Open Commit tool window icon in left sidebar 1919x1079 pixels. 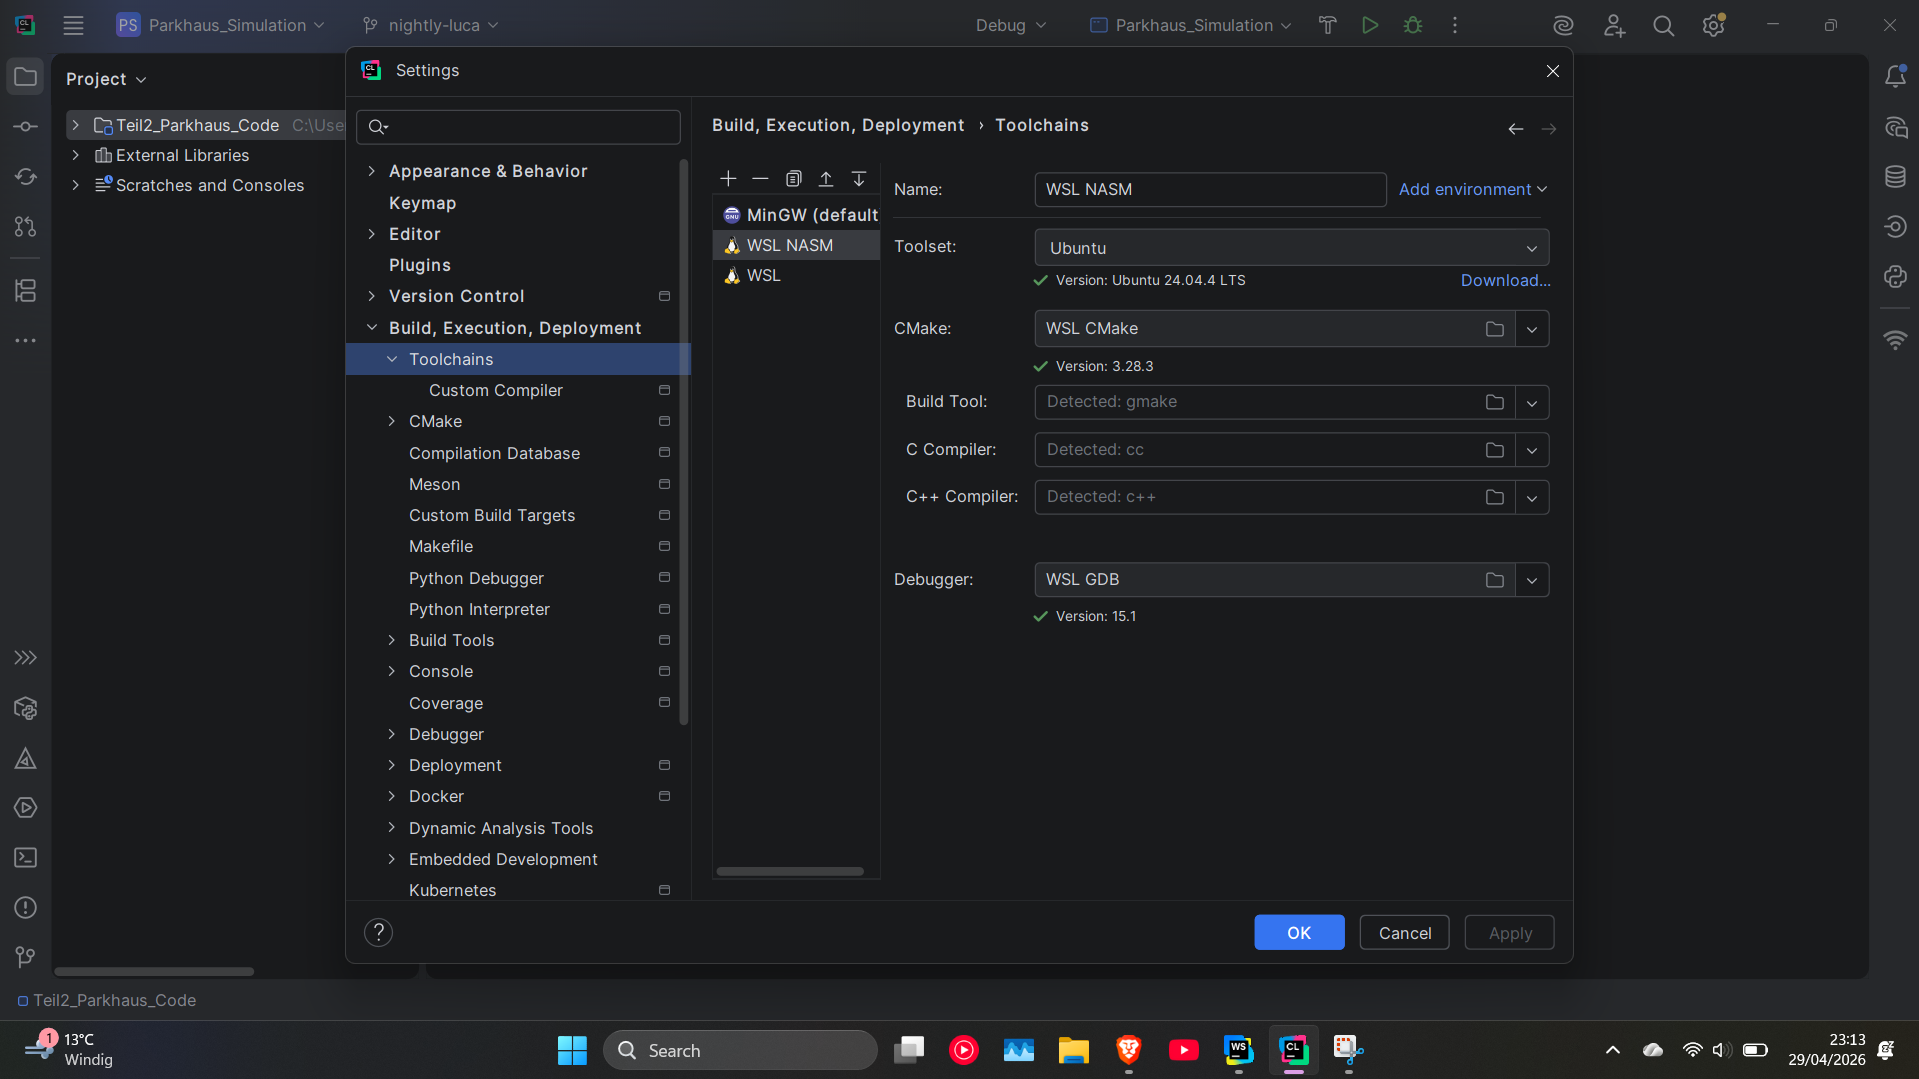coord(26,127)
